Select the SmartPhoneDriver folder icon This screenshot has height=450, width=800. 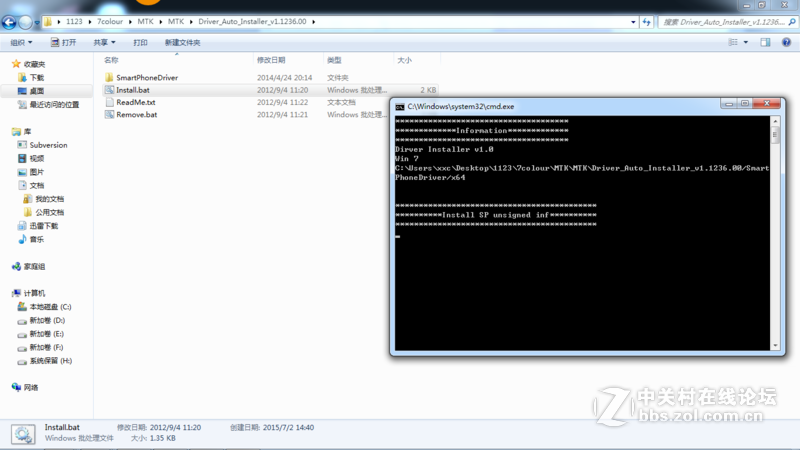[x=109, y=78]
